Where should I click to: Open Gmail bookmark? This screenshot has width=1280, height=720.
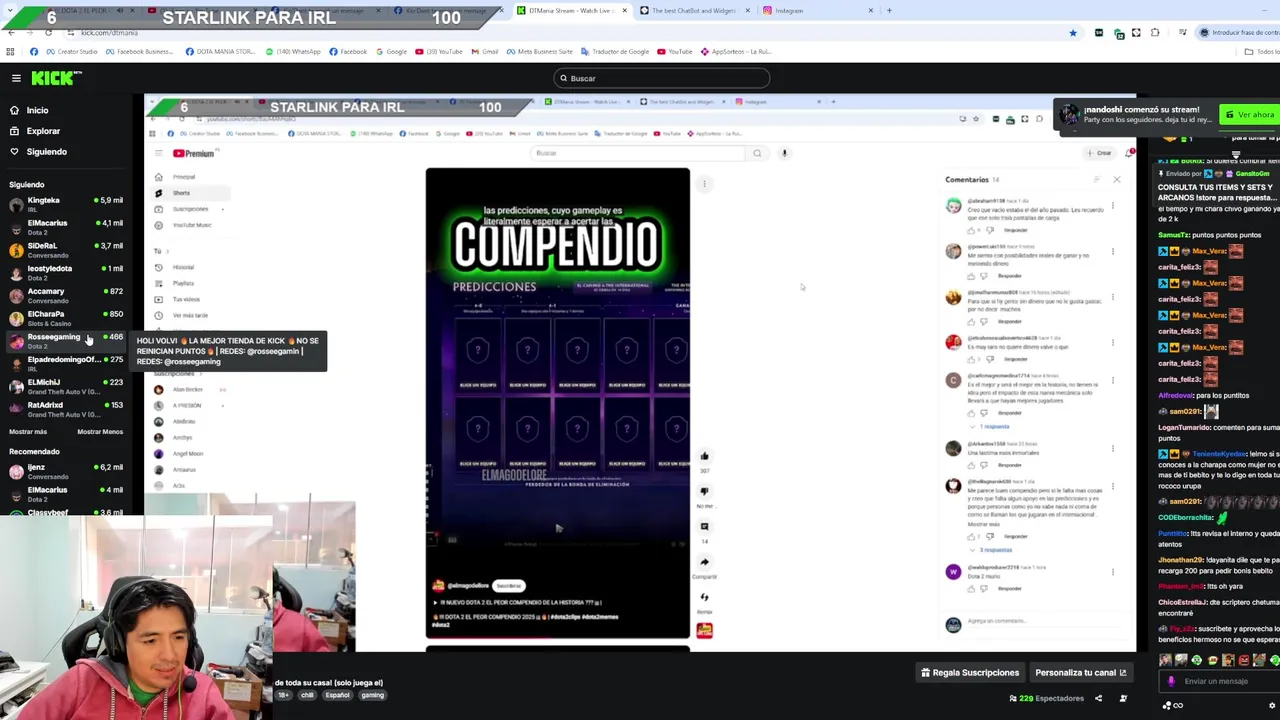pyautogui.click(x=485, y=52)
